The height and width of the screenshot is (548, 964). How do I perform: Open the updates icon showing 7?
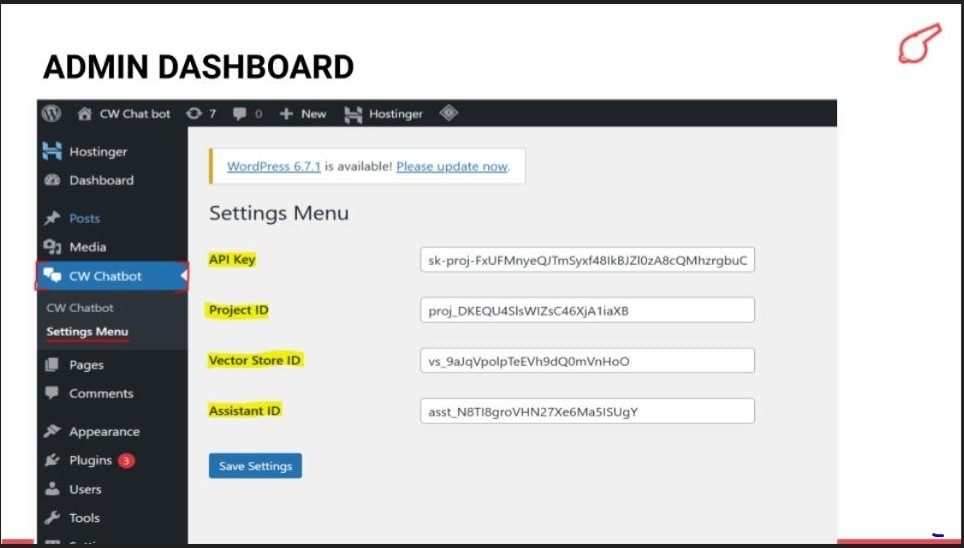tap(194, 114)
